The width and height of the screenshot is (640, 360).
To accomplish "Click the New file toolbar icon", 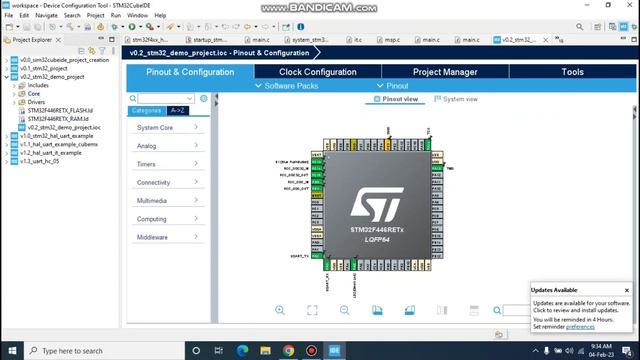I will coord(9,27).
